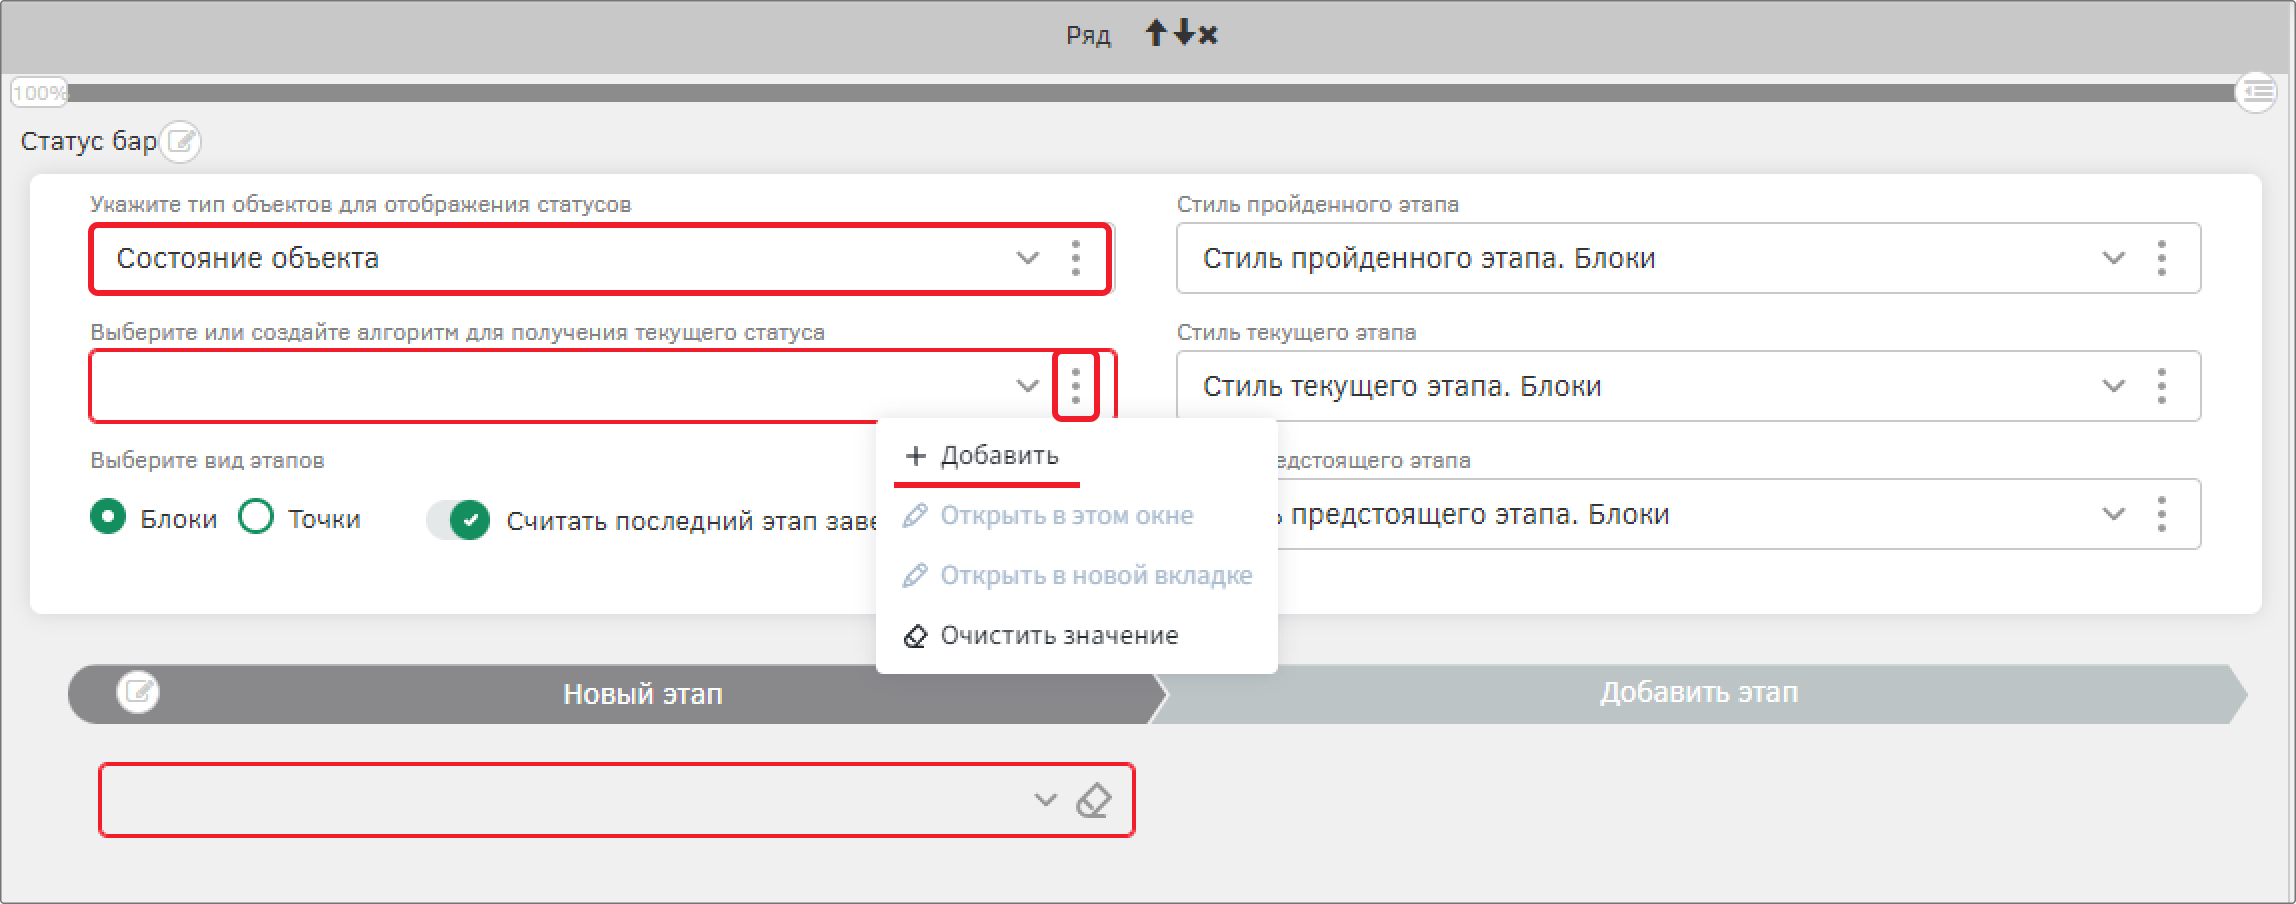The width and height of the screenshot is (2296, 904).
Task: Move the row up with arrow icon
Action: (1156, 34)
